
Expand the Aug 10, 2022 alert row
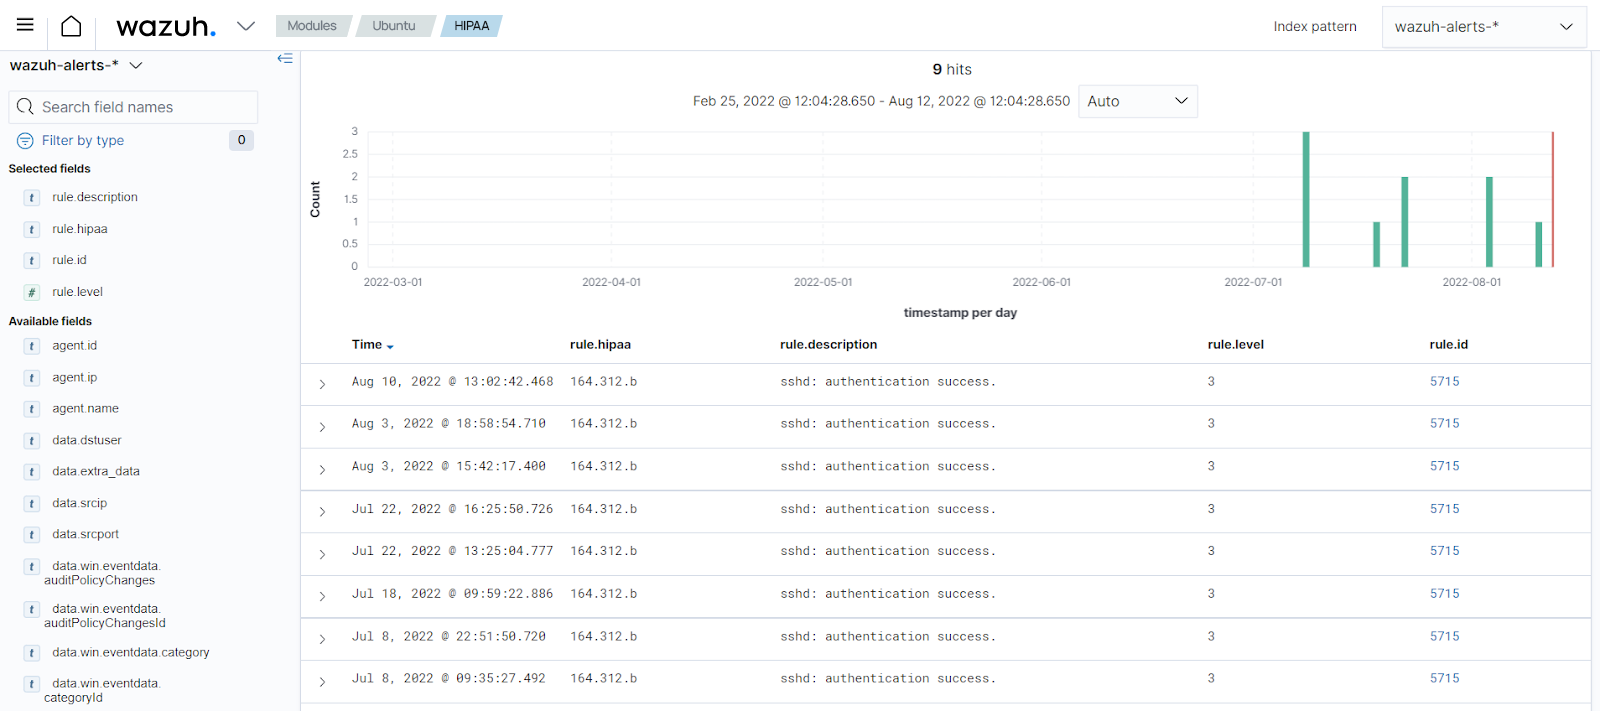[322, 384]
